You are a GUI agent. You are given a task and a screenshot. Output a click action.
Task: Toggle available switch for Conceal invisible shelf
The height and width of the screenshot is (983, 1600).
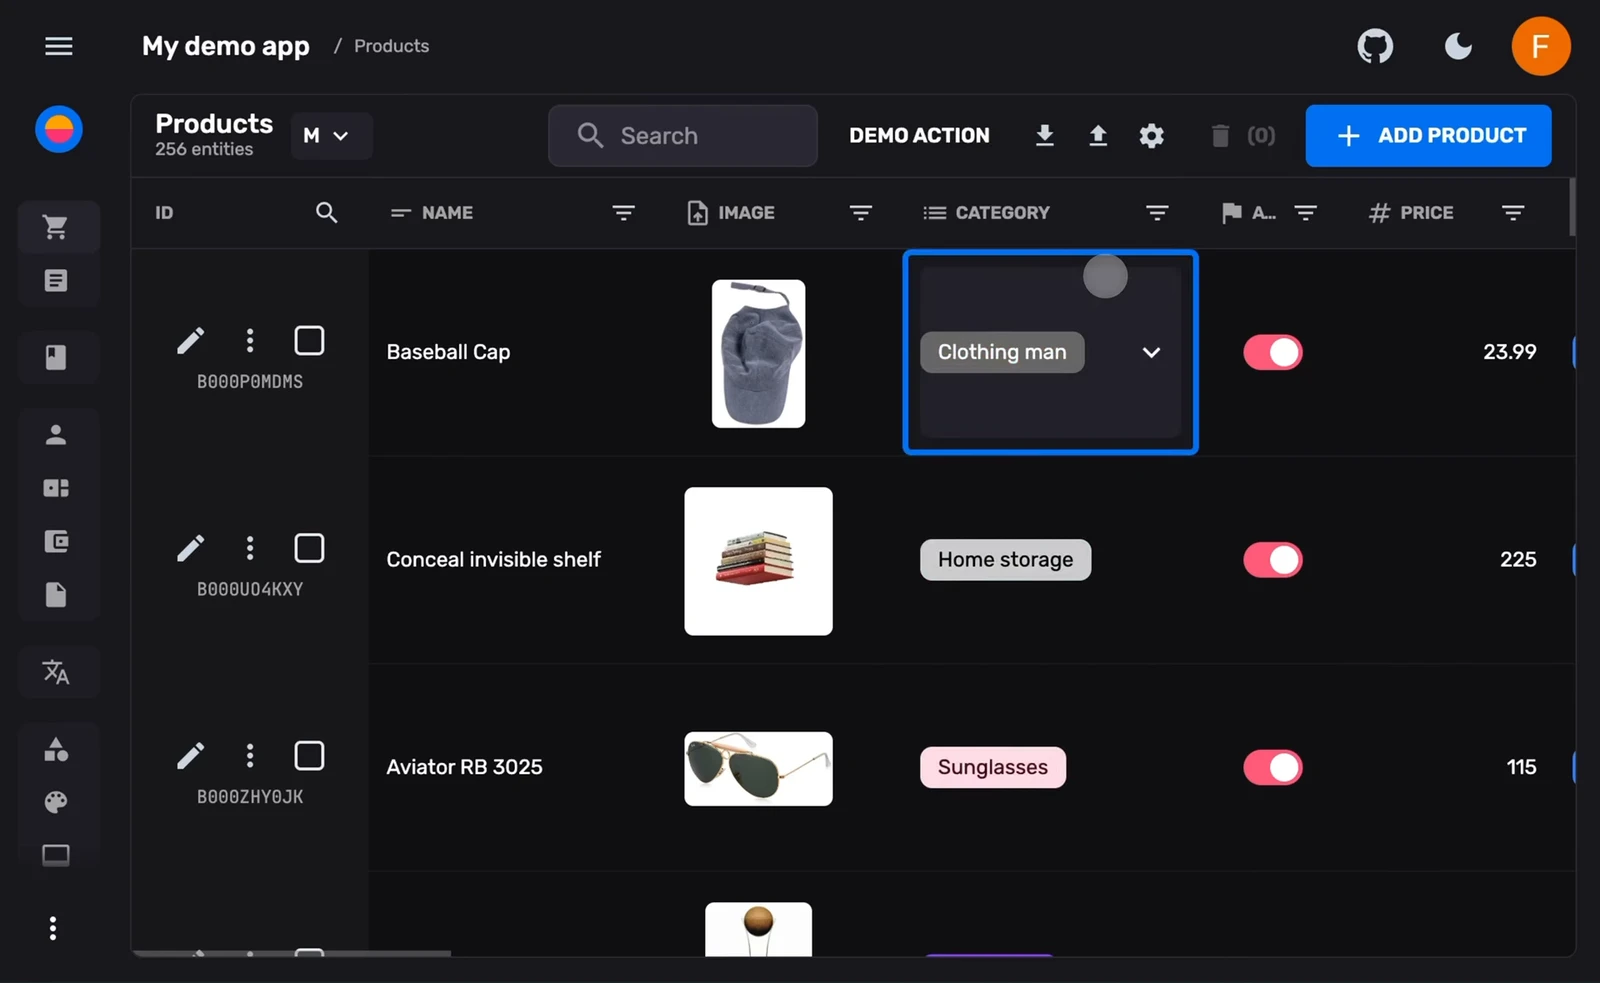(x=1273, y=560)
